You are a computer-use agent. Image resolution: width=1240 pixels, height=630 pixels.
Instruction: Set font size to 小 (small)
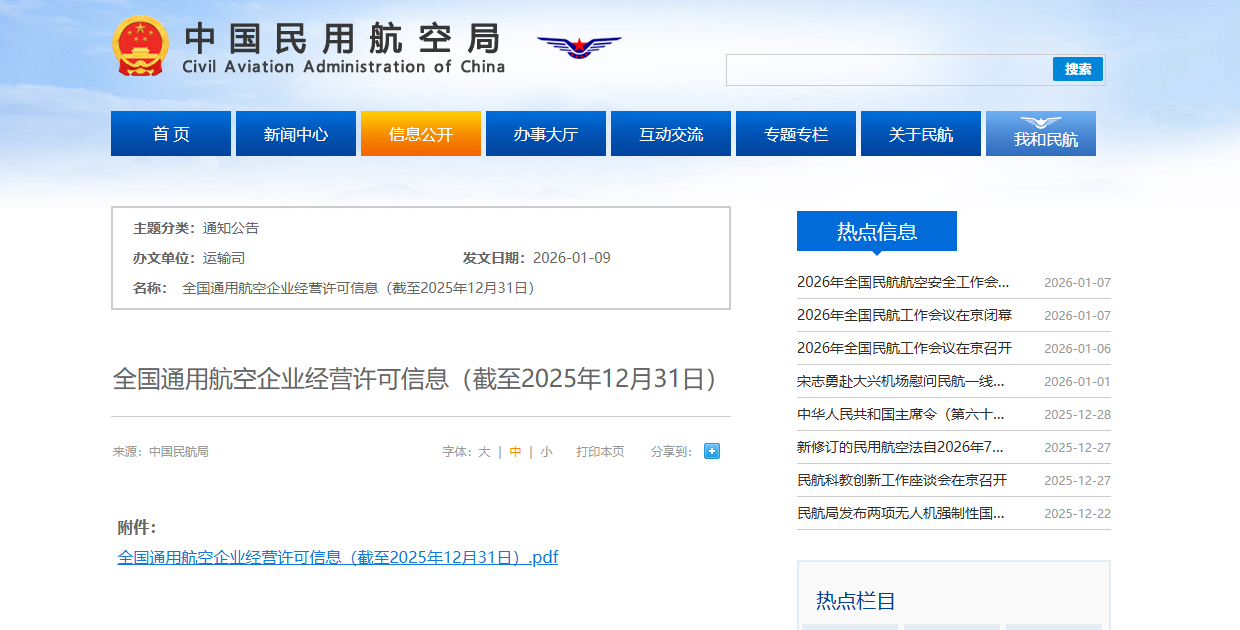(x=546, y=452)
